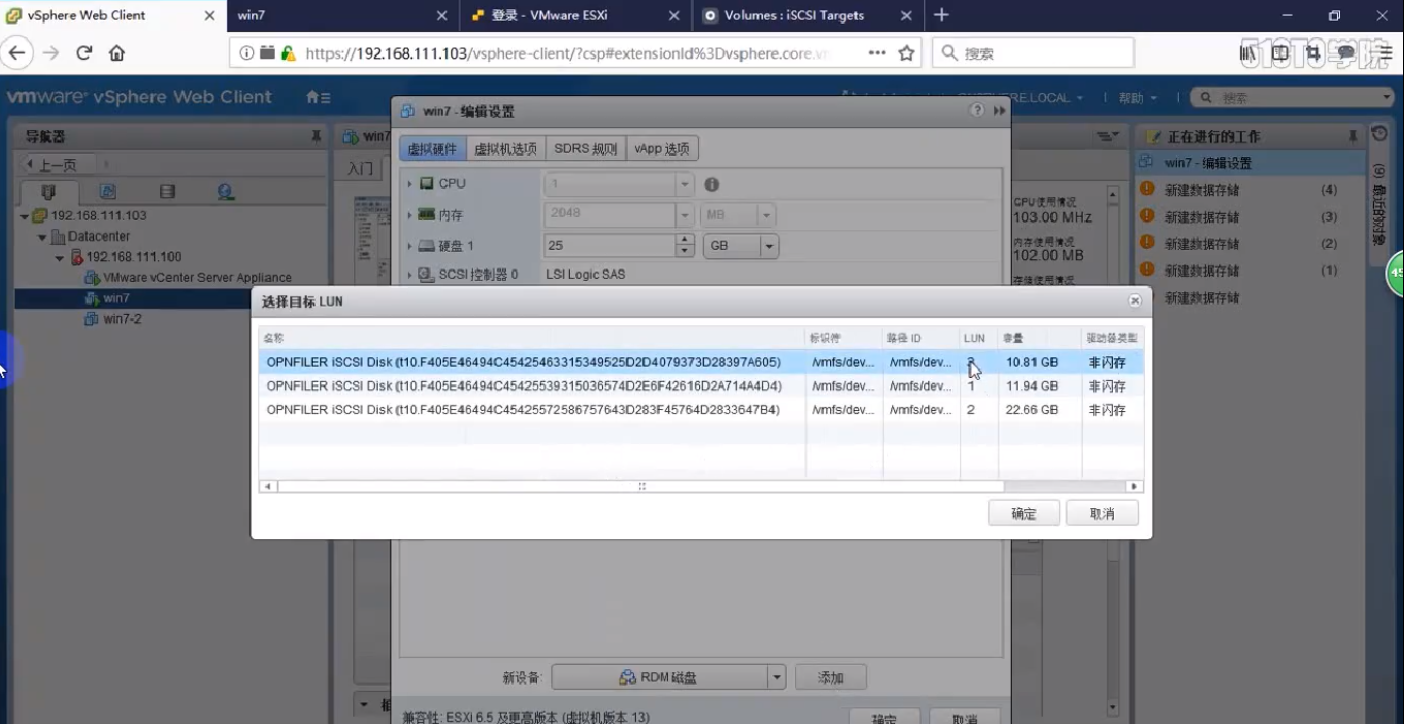Sort LUN list by 容量 column header

click(x=1039, y=338)
